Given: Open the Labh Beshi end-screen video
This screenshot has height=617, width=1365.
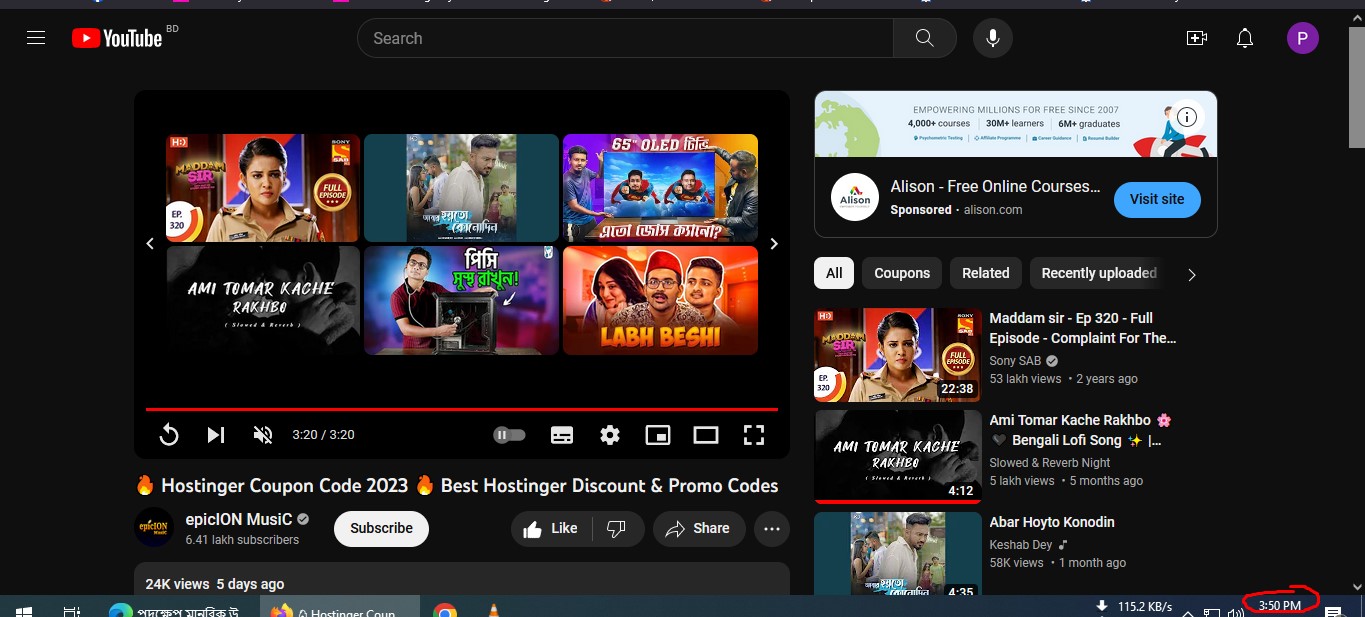Looking at the screenshot, I should click(x=660, y=300).
